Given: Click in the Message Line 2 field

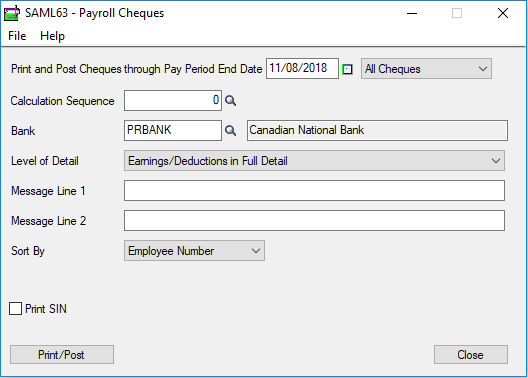Looking at the screenshot, I should coord(314,220).
